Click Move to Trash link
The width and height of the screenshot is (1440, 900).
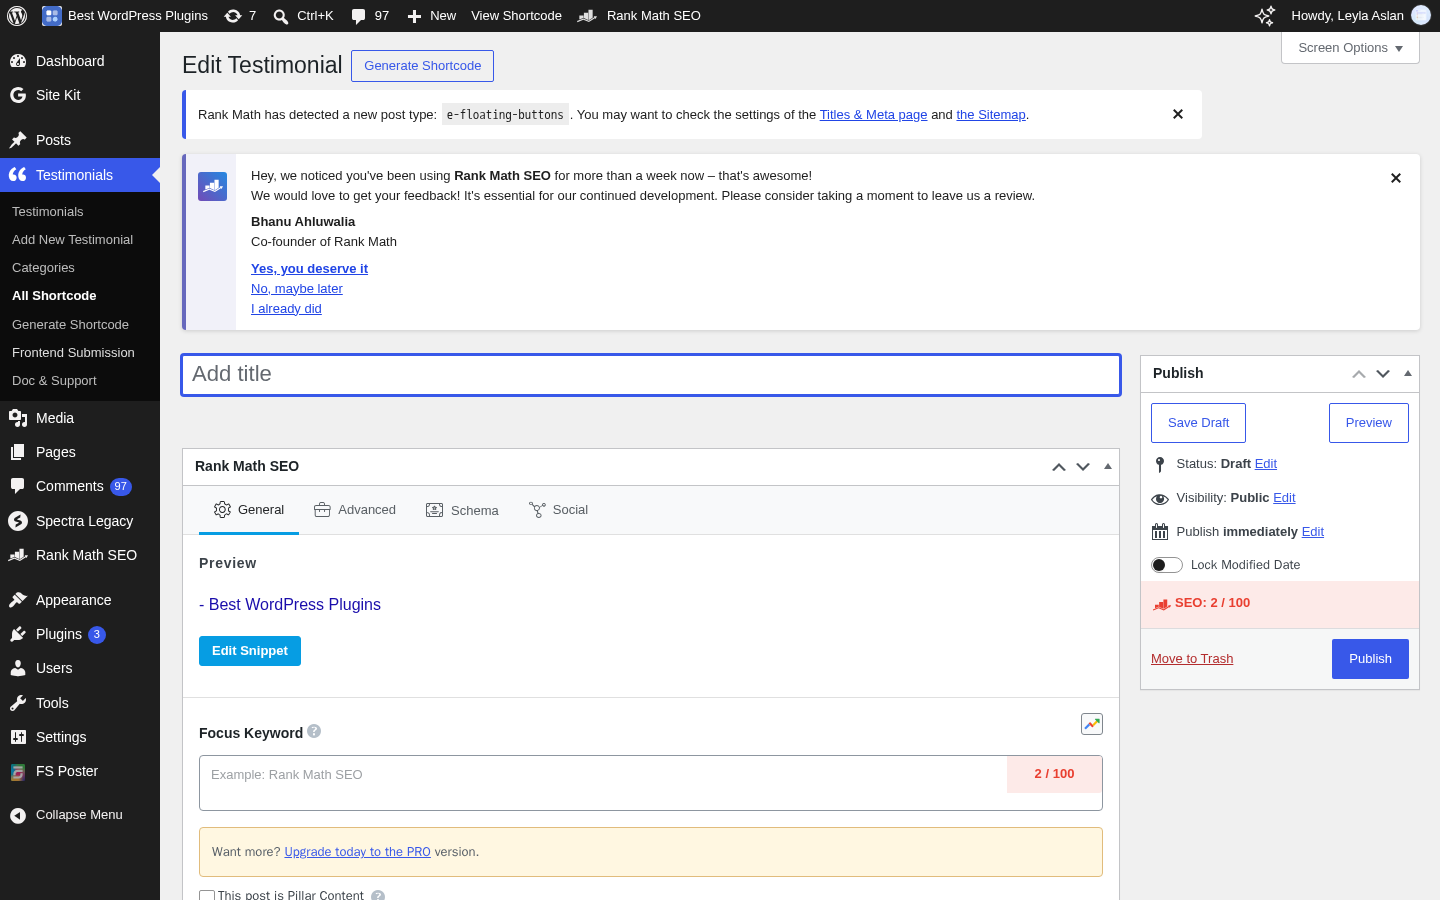click(1192, 659)
